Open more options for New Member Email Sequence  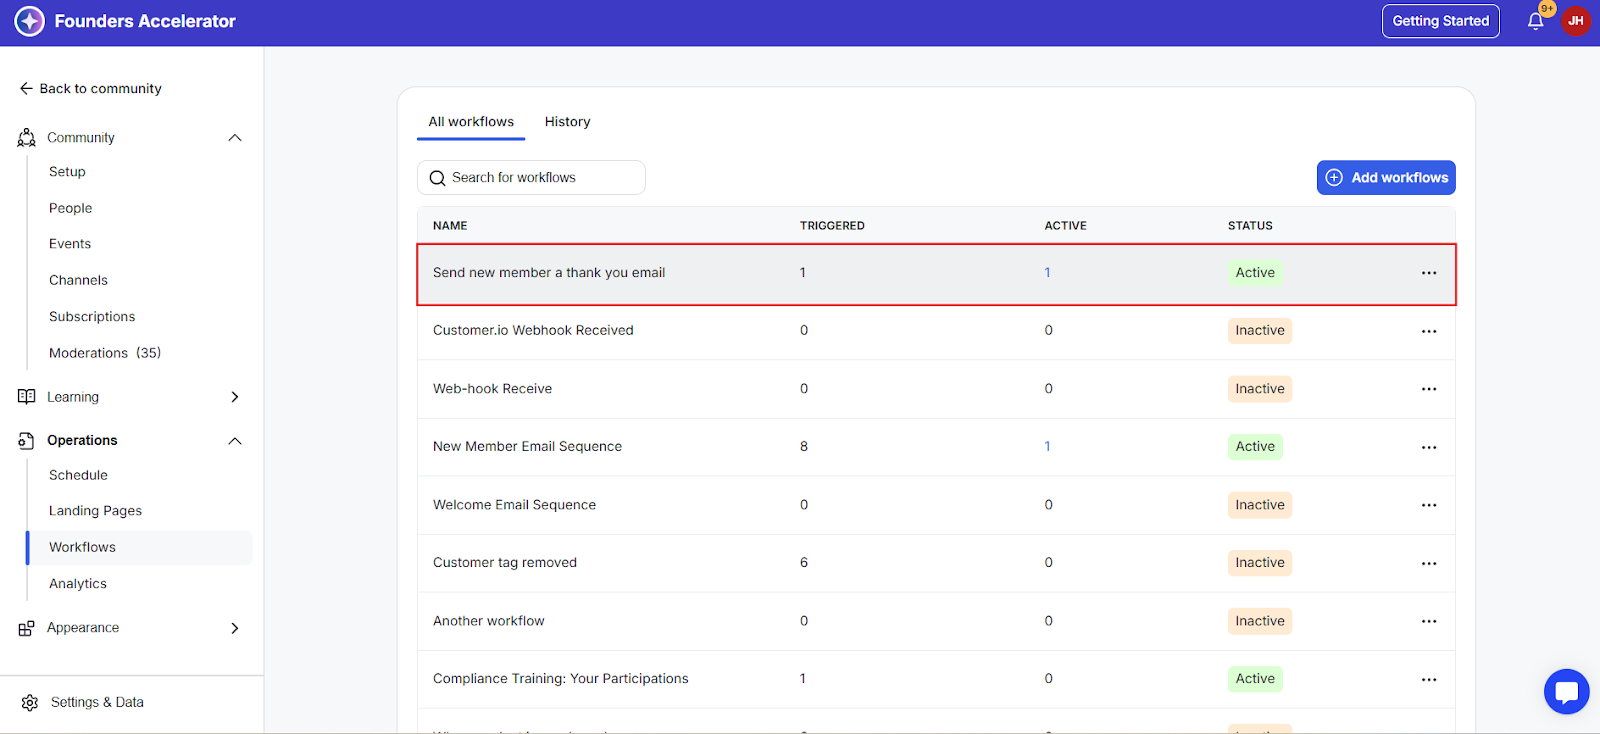[1429, 447]
